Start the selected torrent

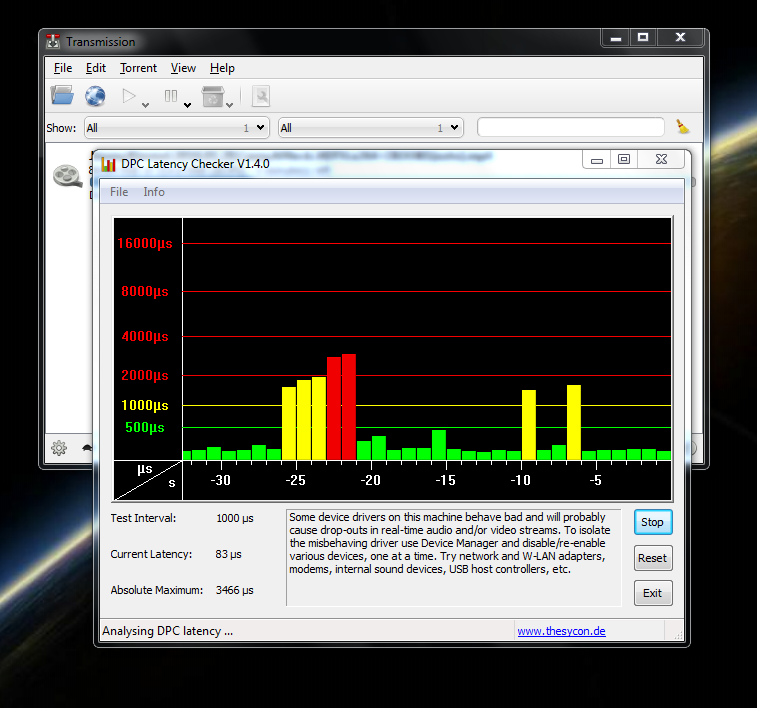tap(128, 96)
